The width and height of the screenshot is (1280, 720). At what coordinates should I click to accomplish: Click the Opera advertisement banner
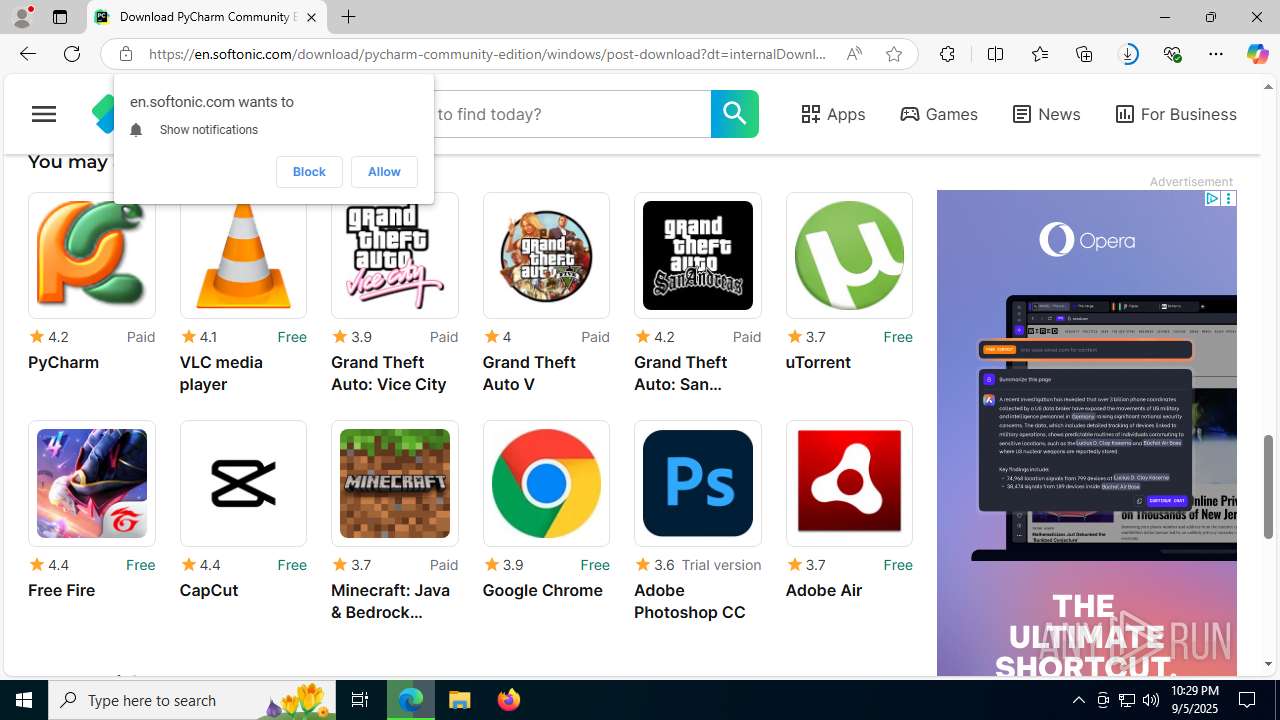(x=1086, y=432)
